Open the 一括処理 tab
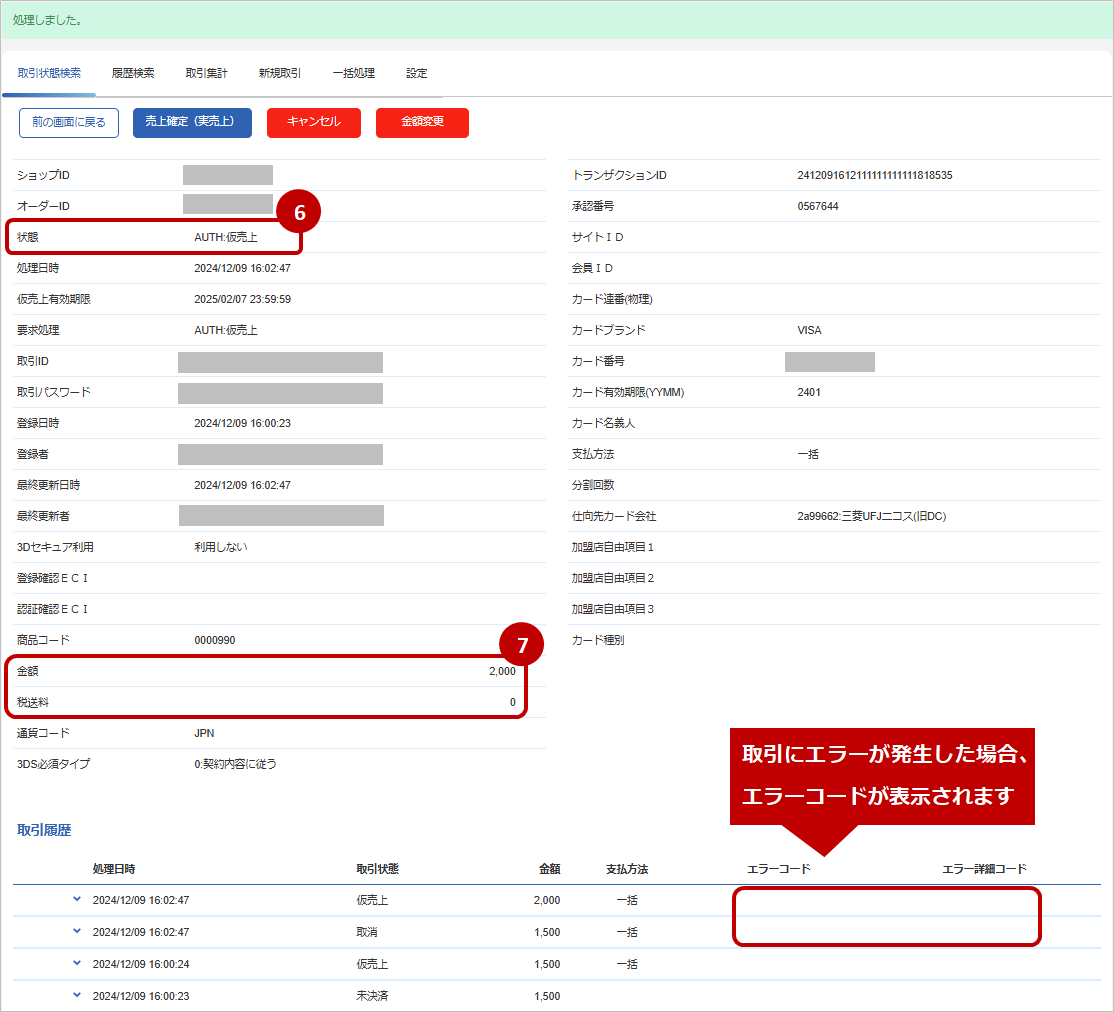This screenshot has height=1012, width=1114. 353,73
